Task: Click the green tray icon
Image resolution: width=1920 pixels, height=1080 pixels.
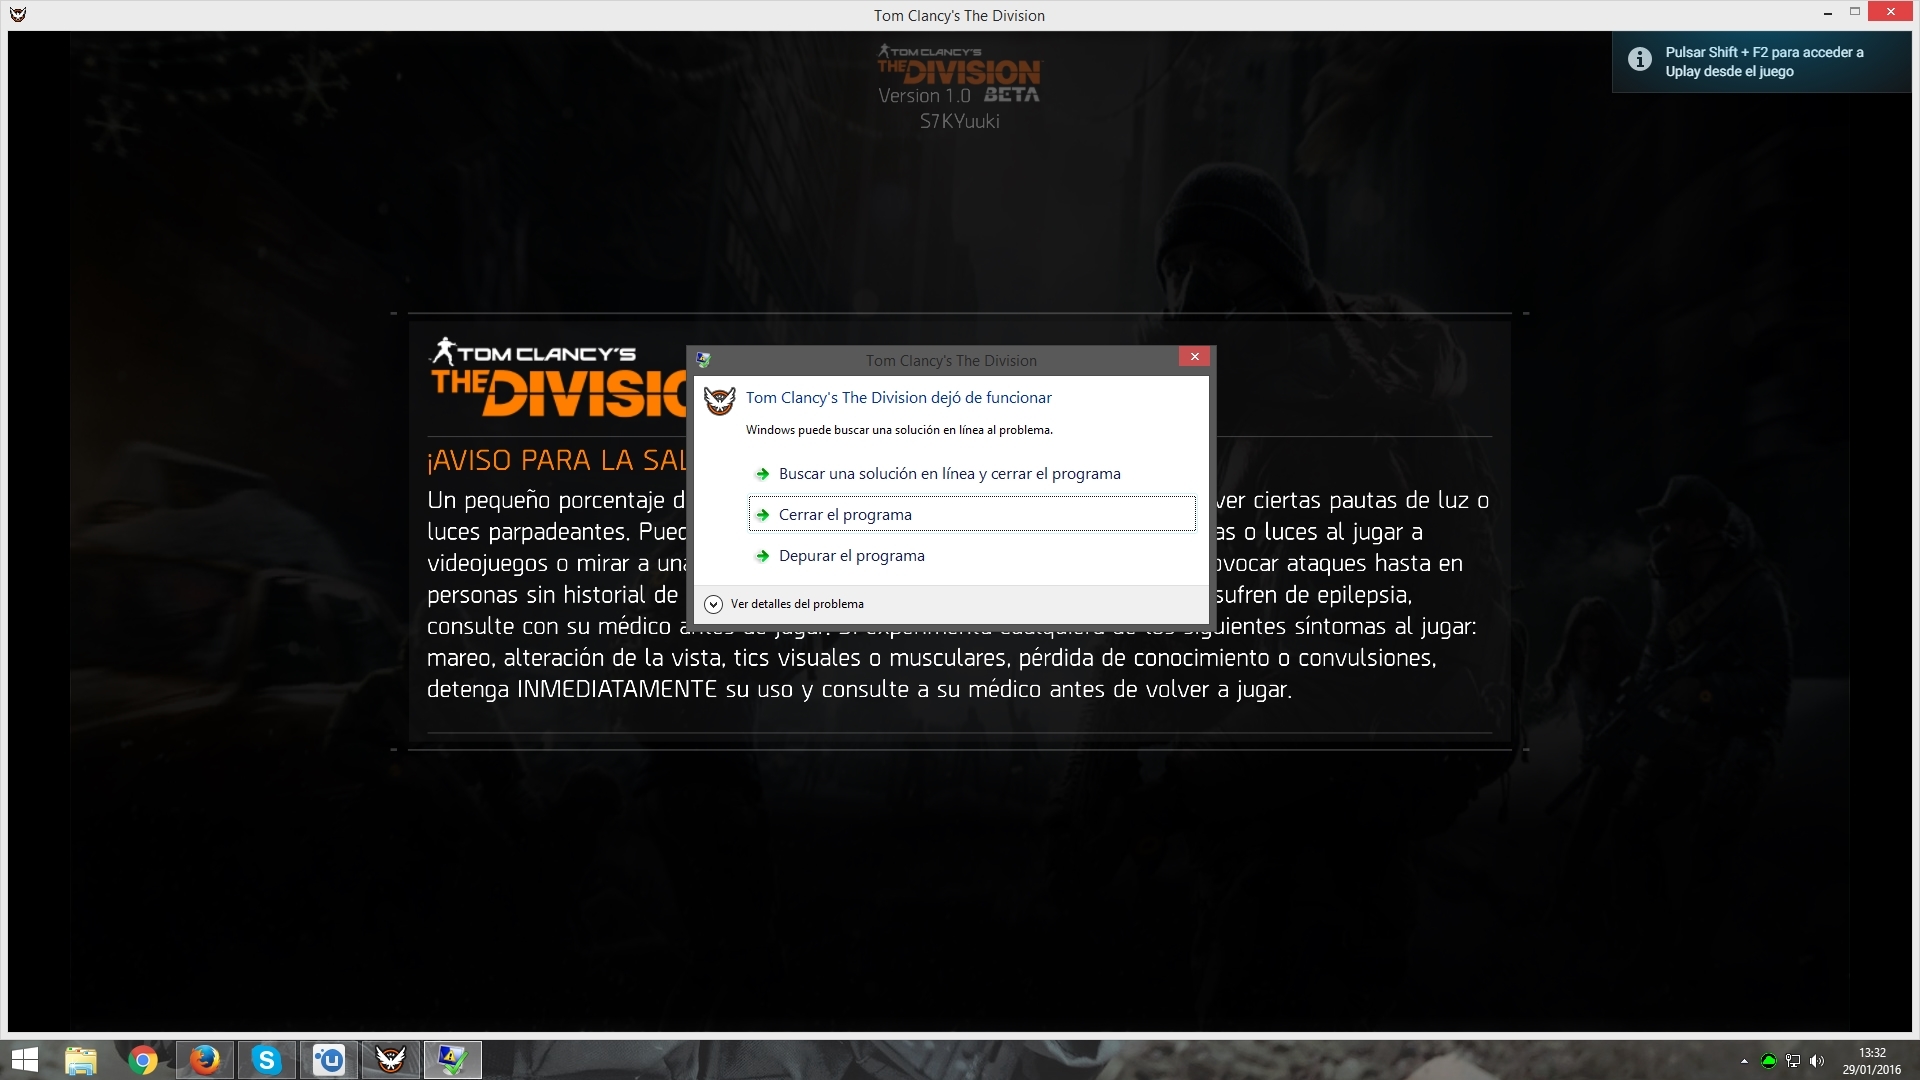Action: (x=1768, y=1061)
